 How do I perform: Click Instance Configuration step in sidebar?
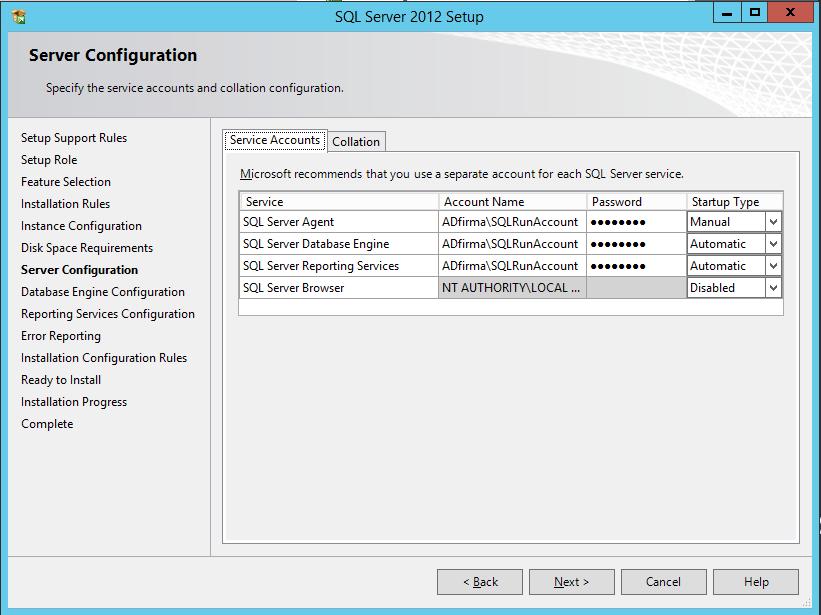[81, 226]
